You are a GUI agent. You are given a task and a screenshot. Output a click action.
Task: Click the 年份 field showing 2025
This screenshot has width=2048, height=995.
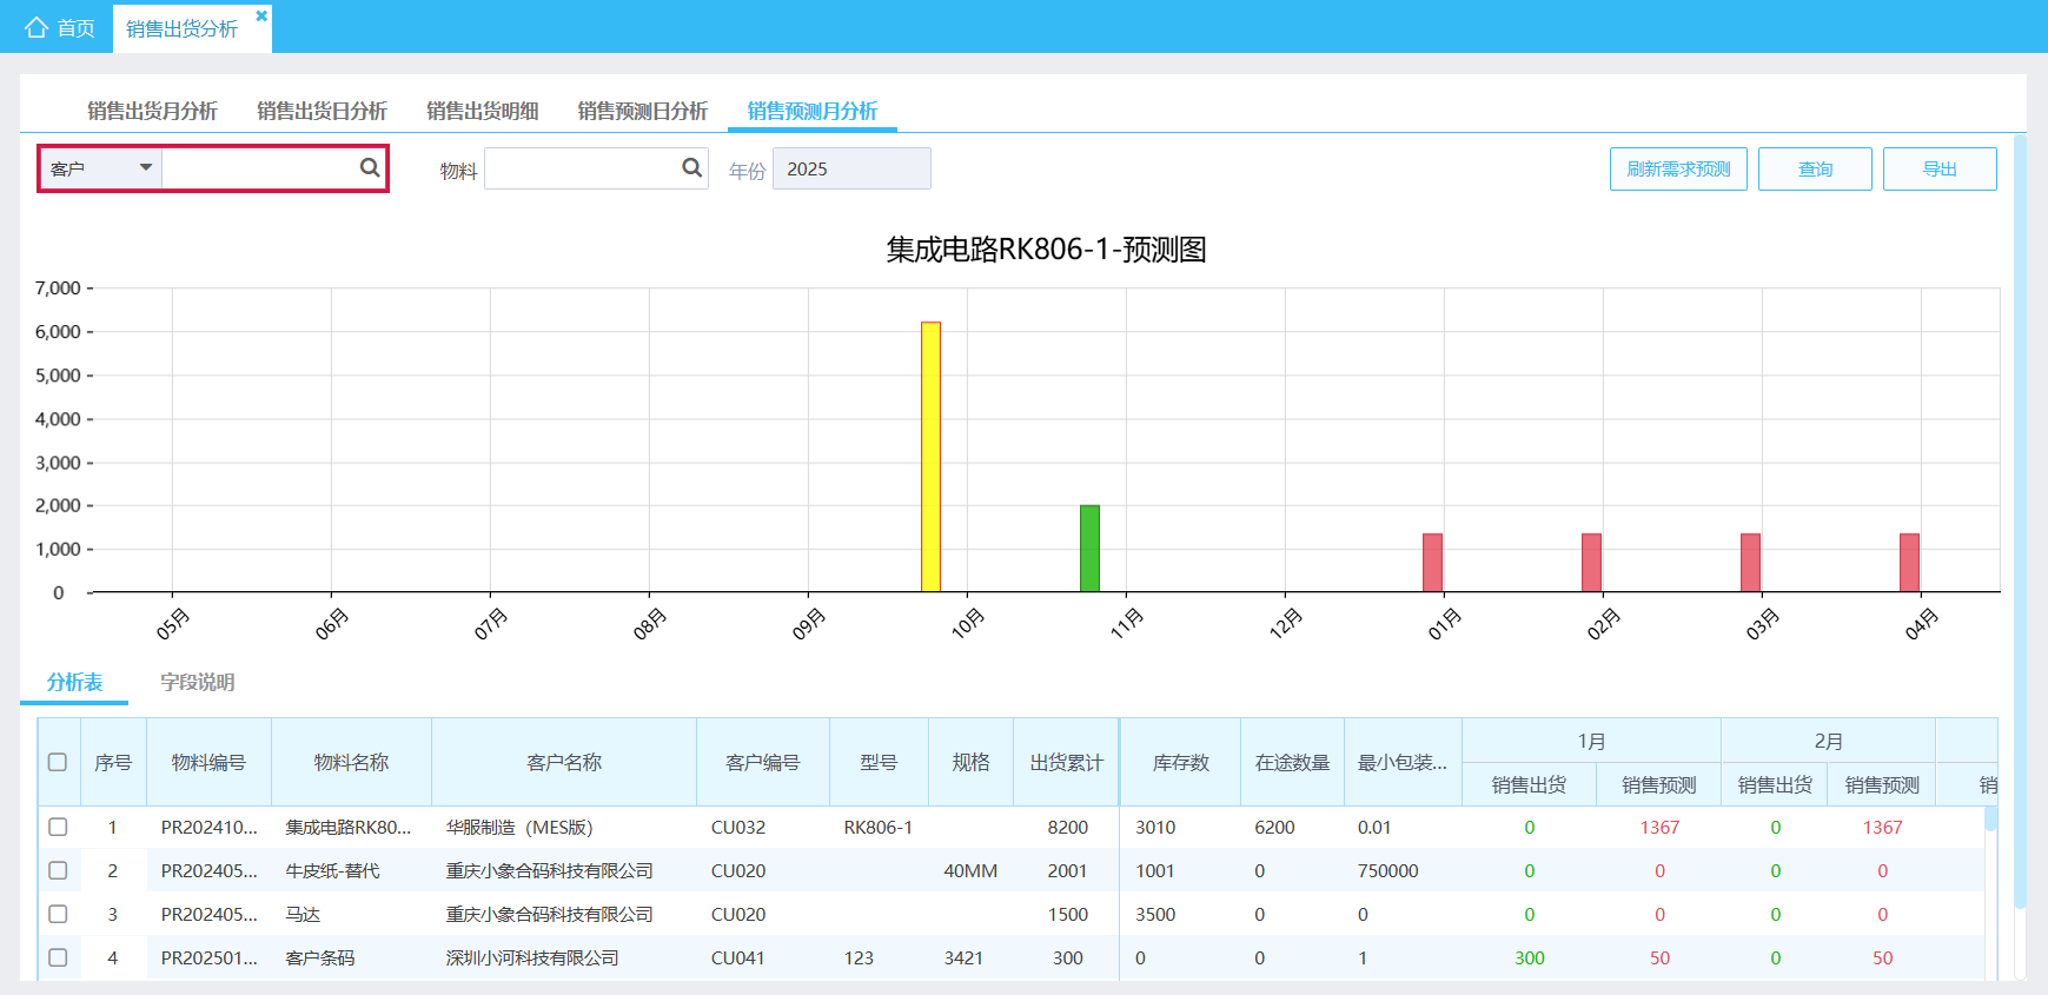click(x=852, y=168)
